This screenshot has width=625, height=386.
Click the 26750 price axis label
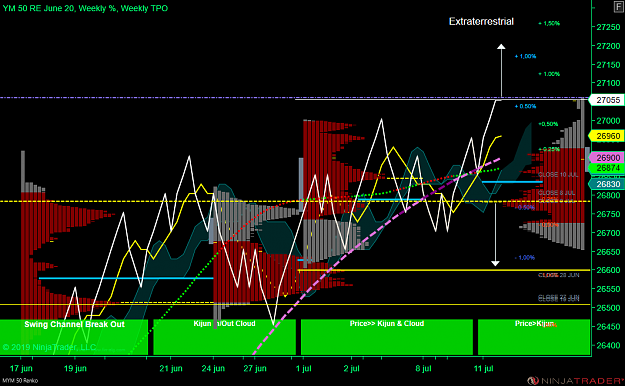coord(608,214)
